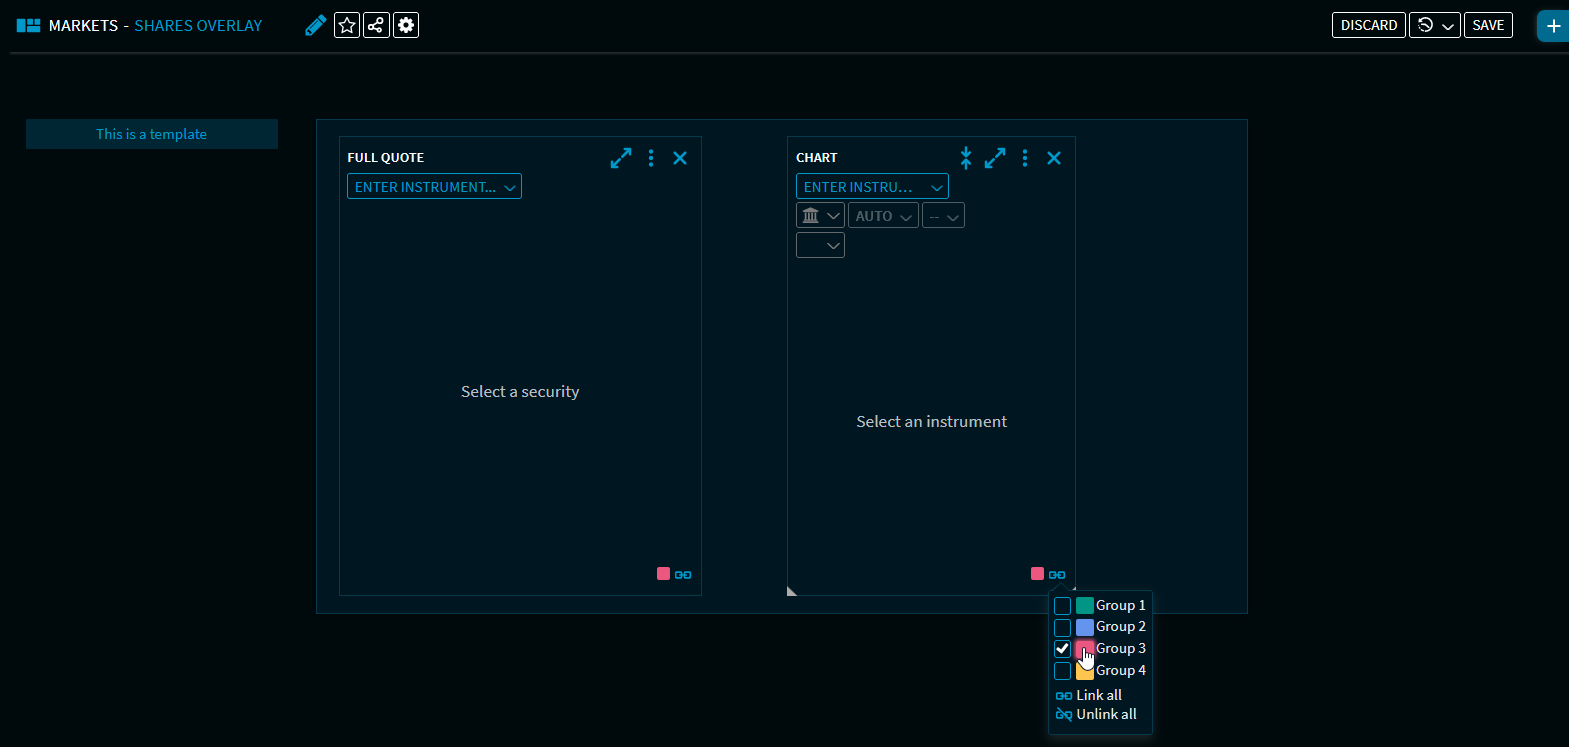Click the pink group swatch in Chart widget
This screenshot has height=747, width=1569.
1037,574
